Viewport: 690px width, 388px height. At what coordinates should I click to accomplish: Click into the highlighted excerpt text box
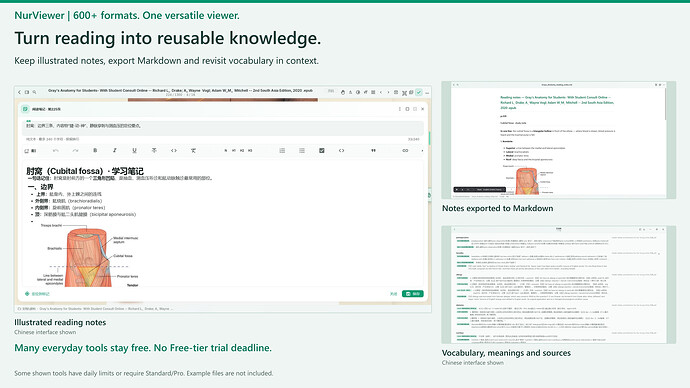[223, 128]
